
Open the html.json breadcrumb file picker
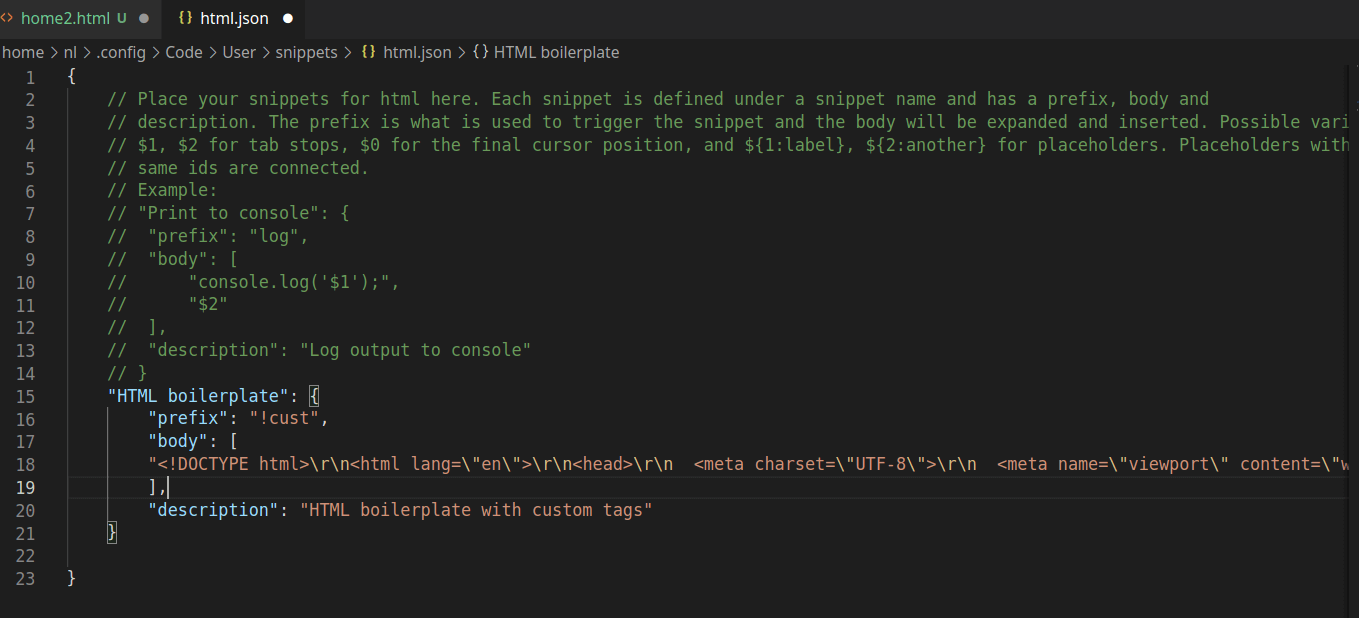pos(417,52)
